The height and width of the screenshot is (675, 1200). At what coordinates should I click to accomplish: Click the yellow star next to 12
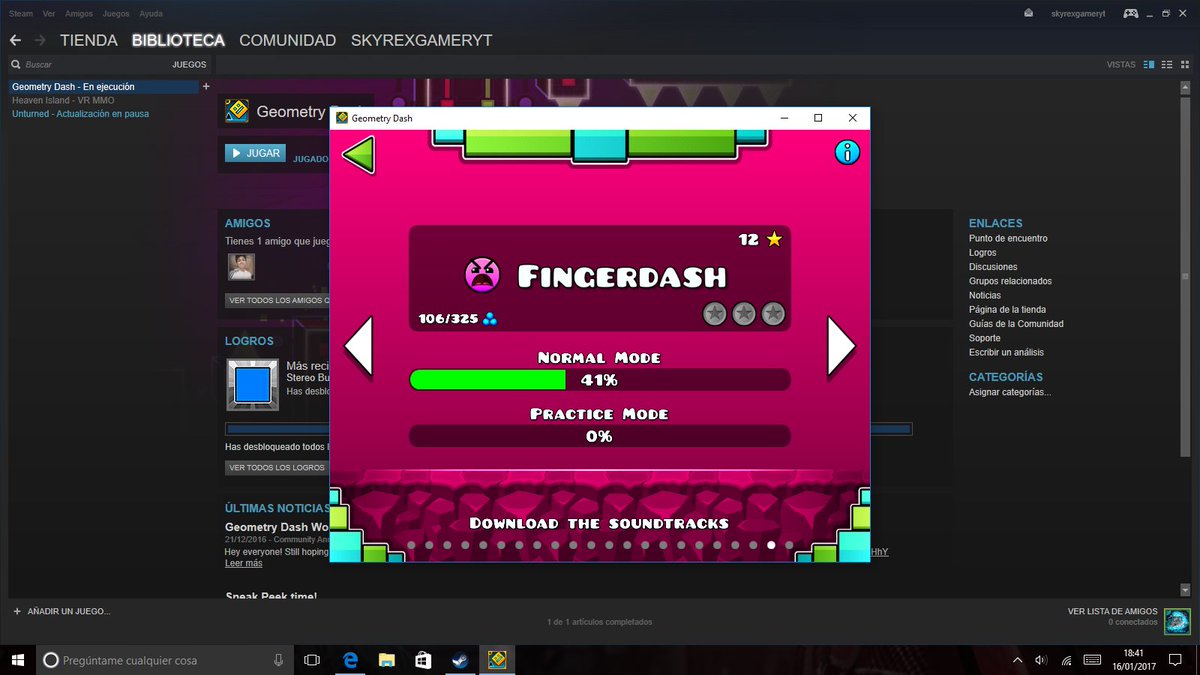click(x=774, y=239)
